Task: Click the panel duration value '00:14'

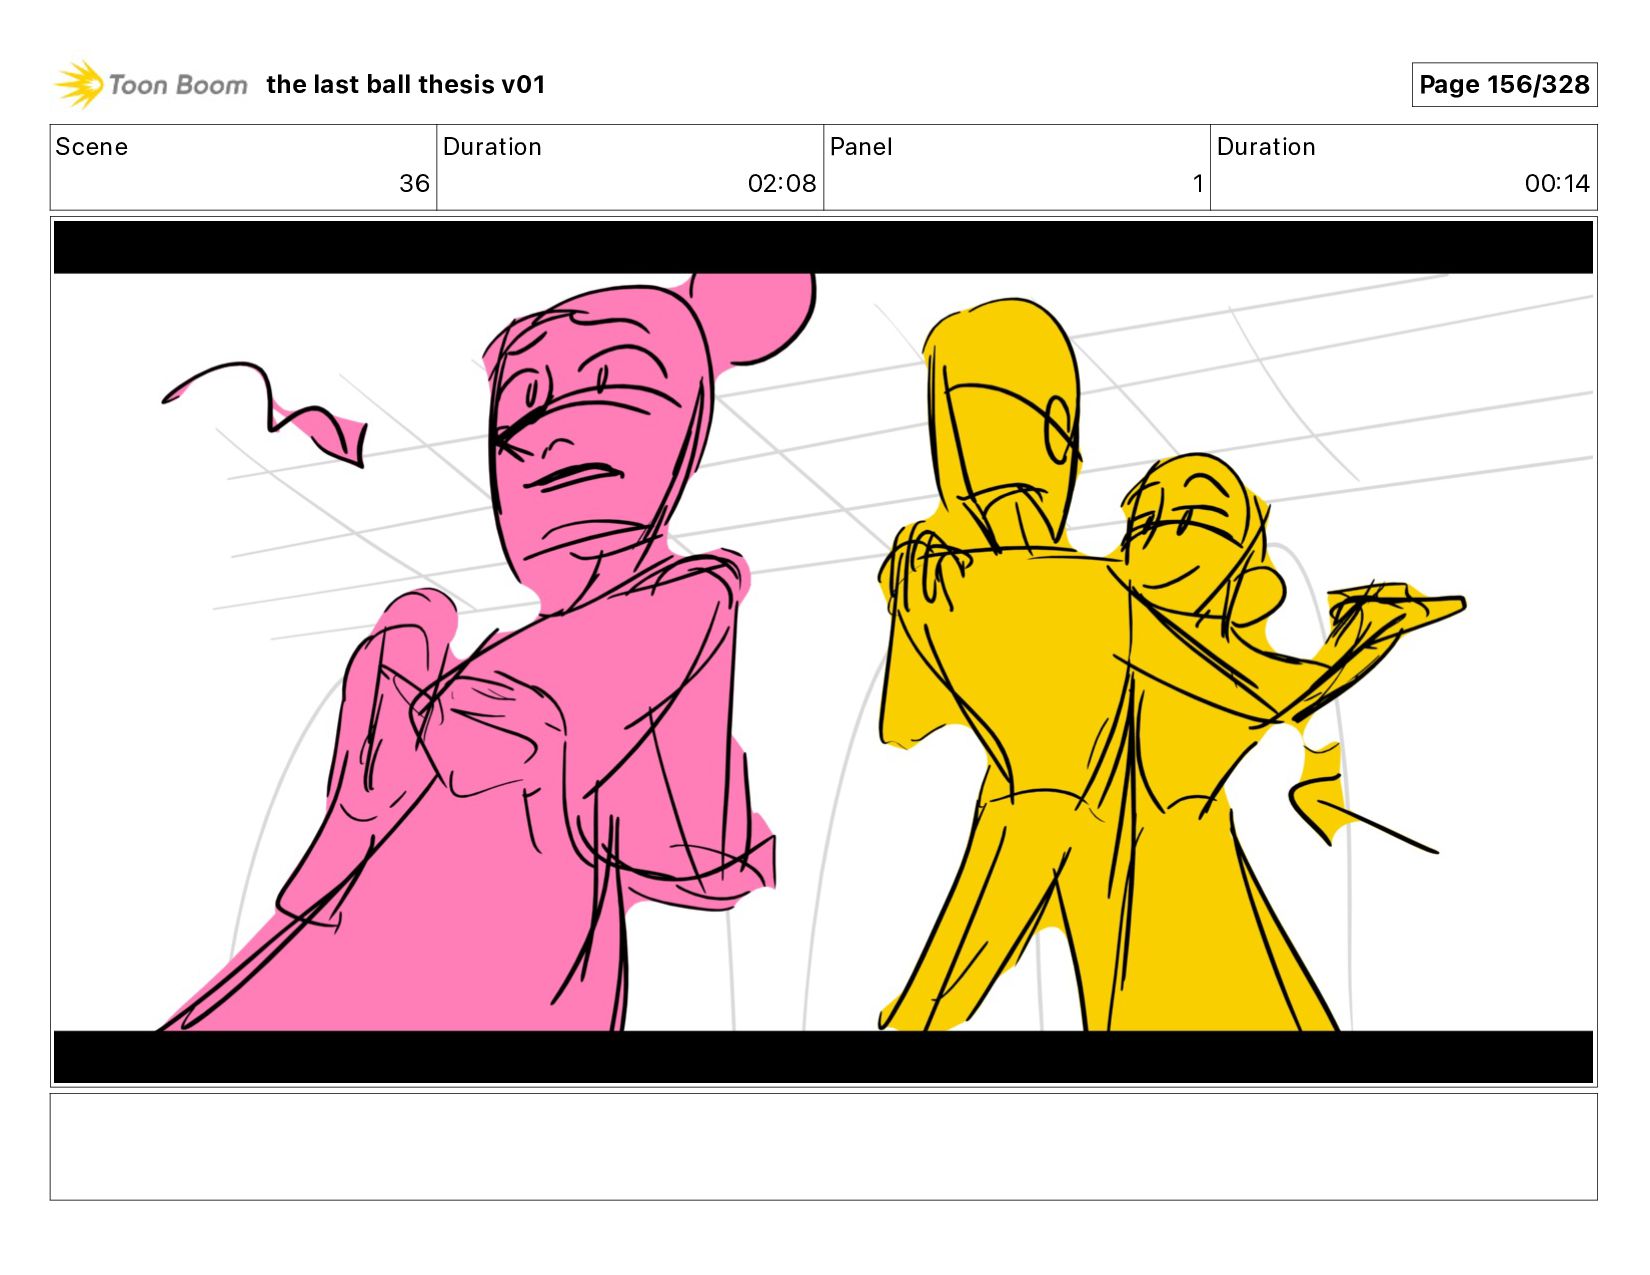Action: tap(1557, 184)
